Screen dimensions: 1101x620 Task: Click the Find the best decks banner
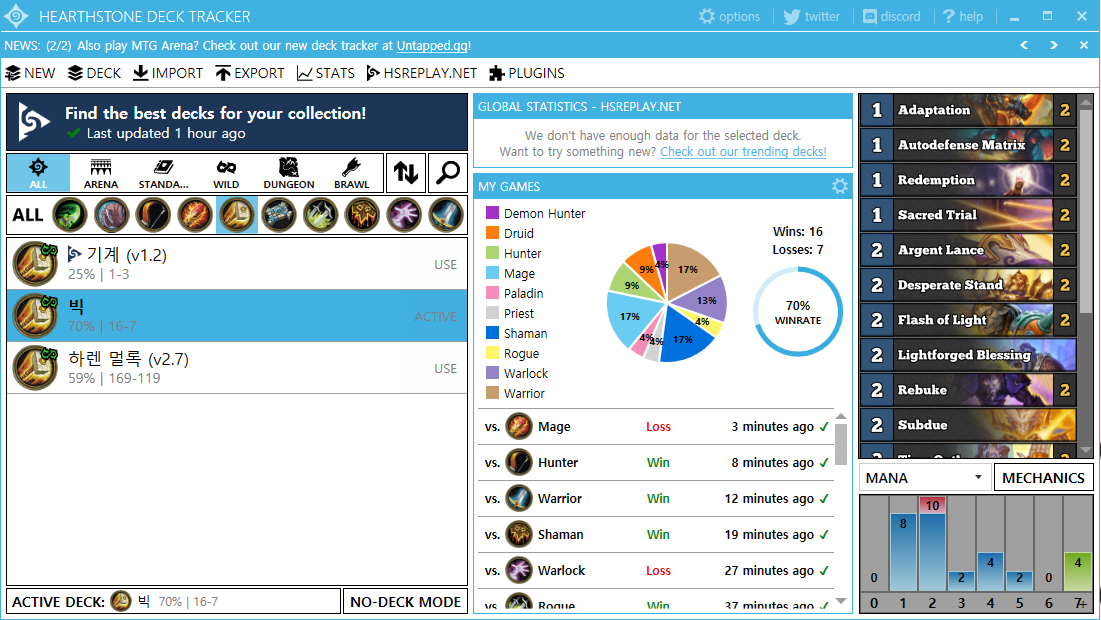click(237, 123)
